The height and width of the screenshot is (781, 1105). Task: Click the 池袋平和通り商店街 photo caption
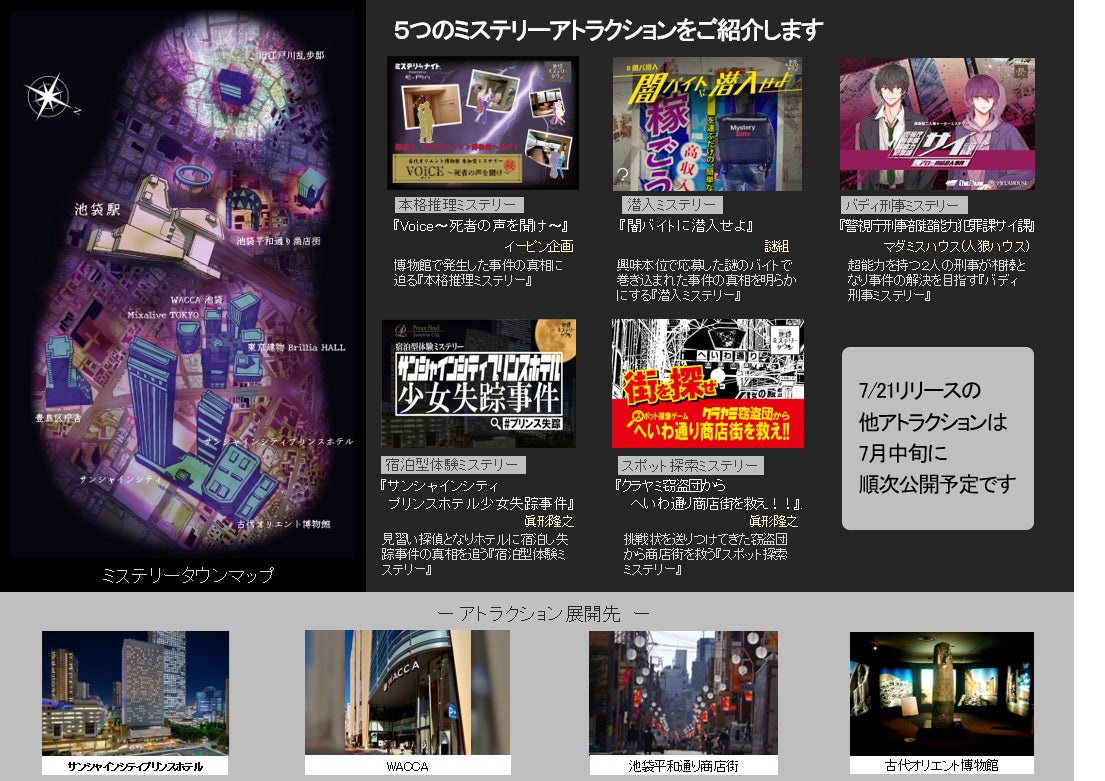click(684, 766)
